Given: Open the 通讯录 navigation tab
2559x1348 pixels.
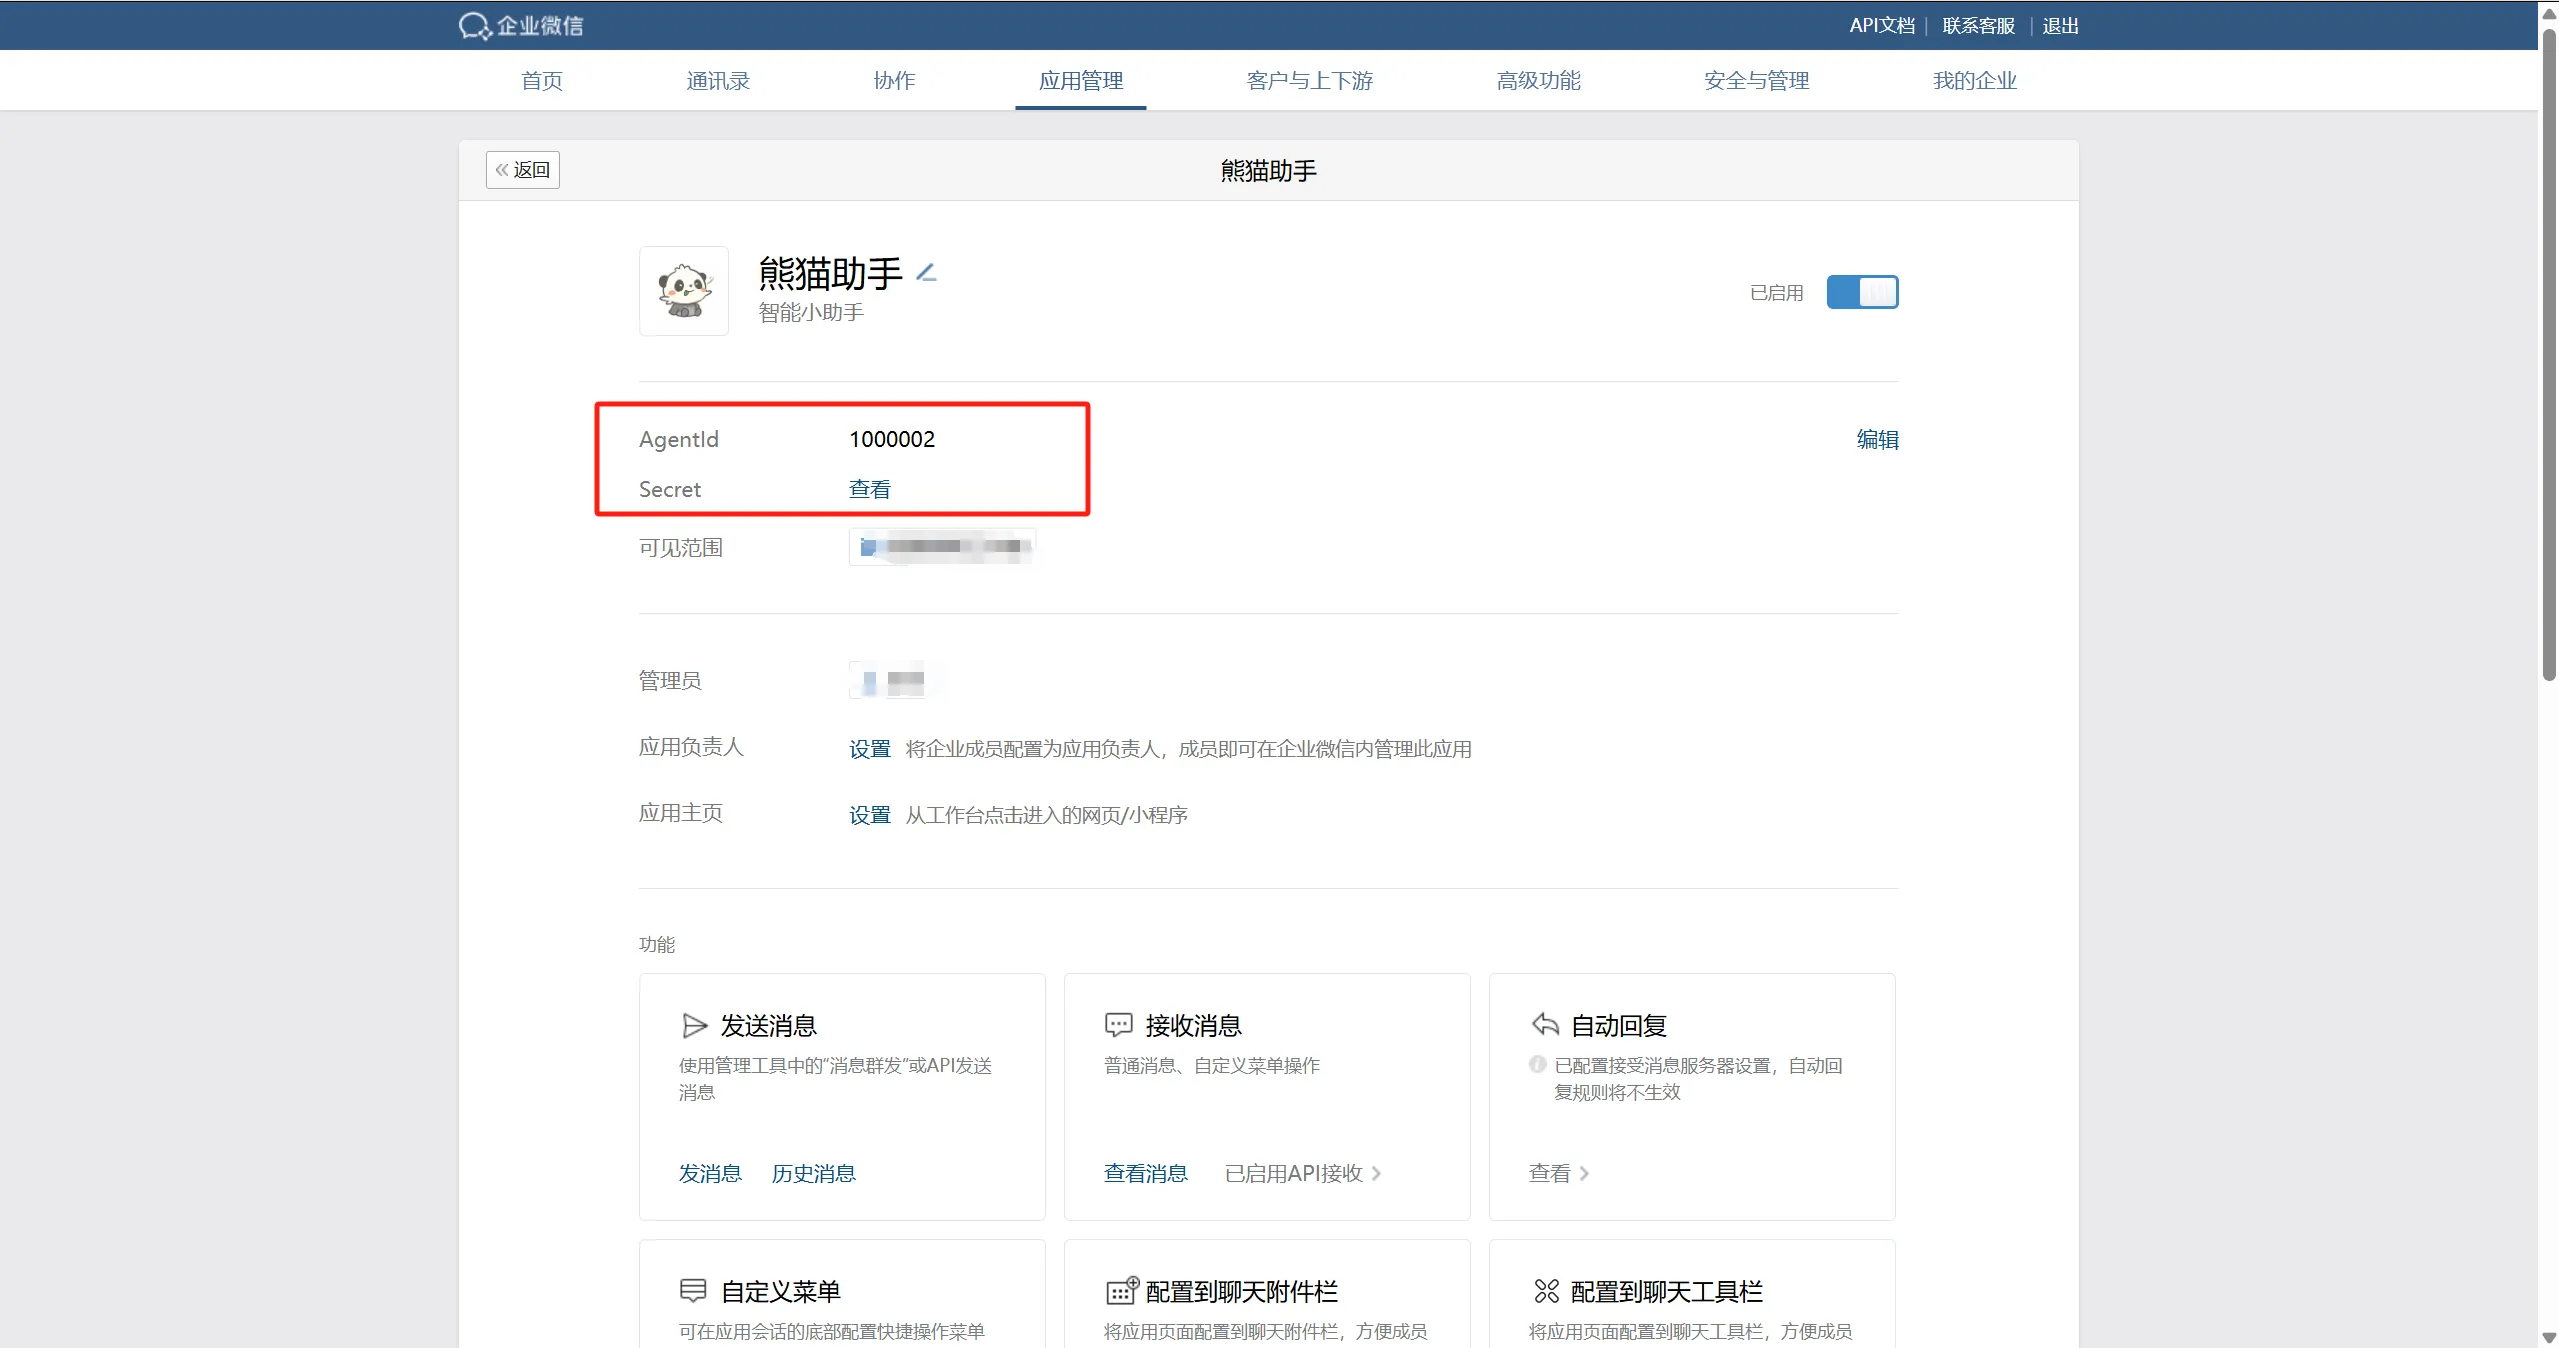Looking at the screenshot, I should pyautogui.click(x=717, y=81).
